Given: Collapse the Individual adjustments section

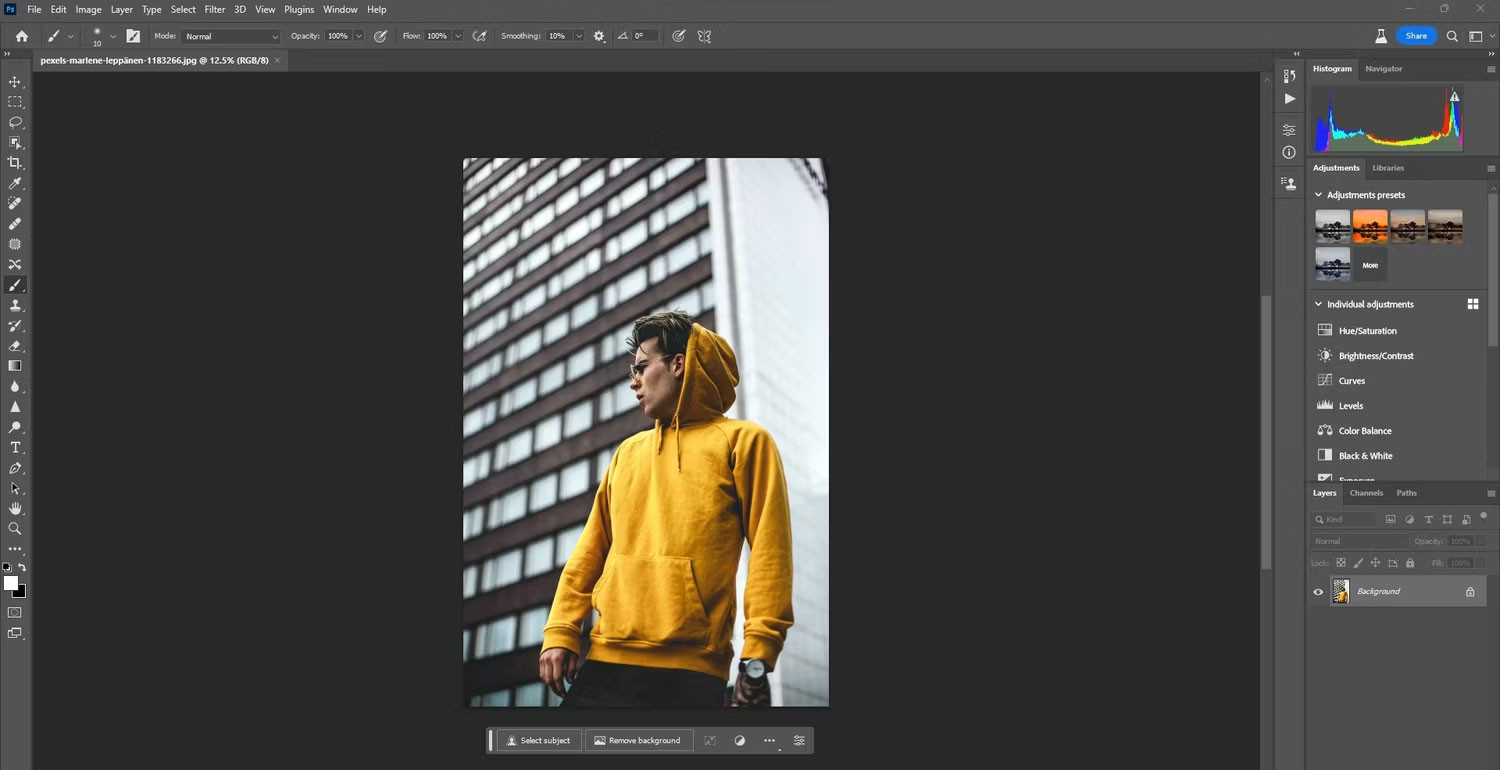Looking at the screenshot, I should 1318,304.
